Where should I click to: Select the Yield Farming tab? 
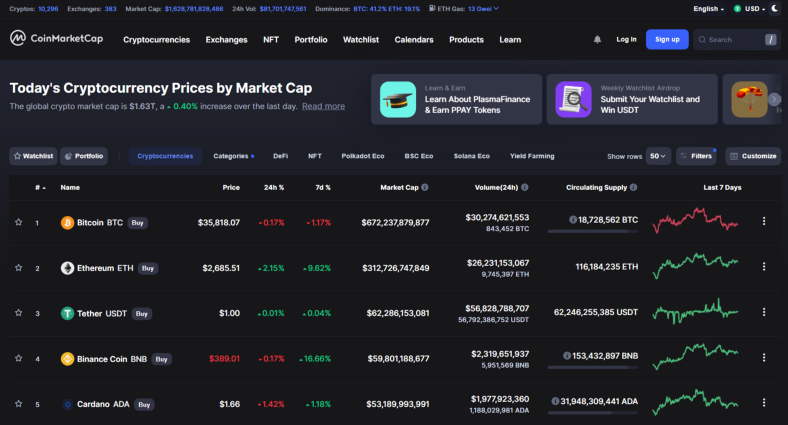pos(532,156)
